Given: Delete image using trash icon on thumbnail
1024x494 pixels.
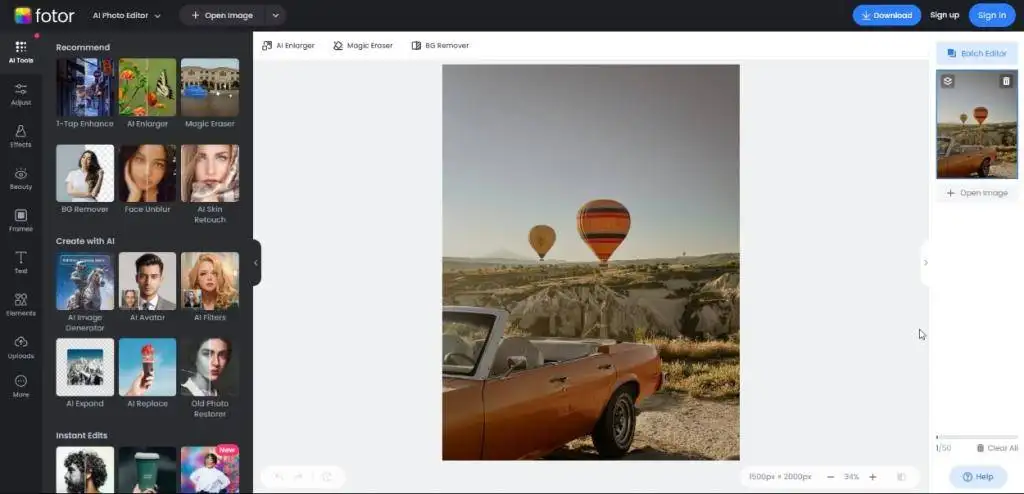Looking at the screenshot, I should pos(1006,81).
